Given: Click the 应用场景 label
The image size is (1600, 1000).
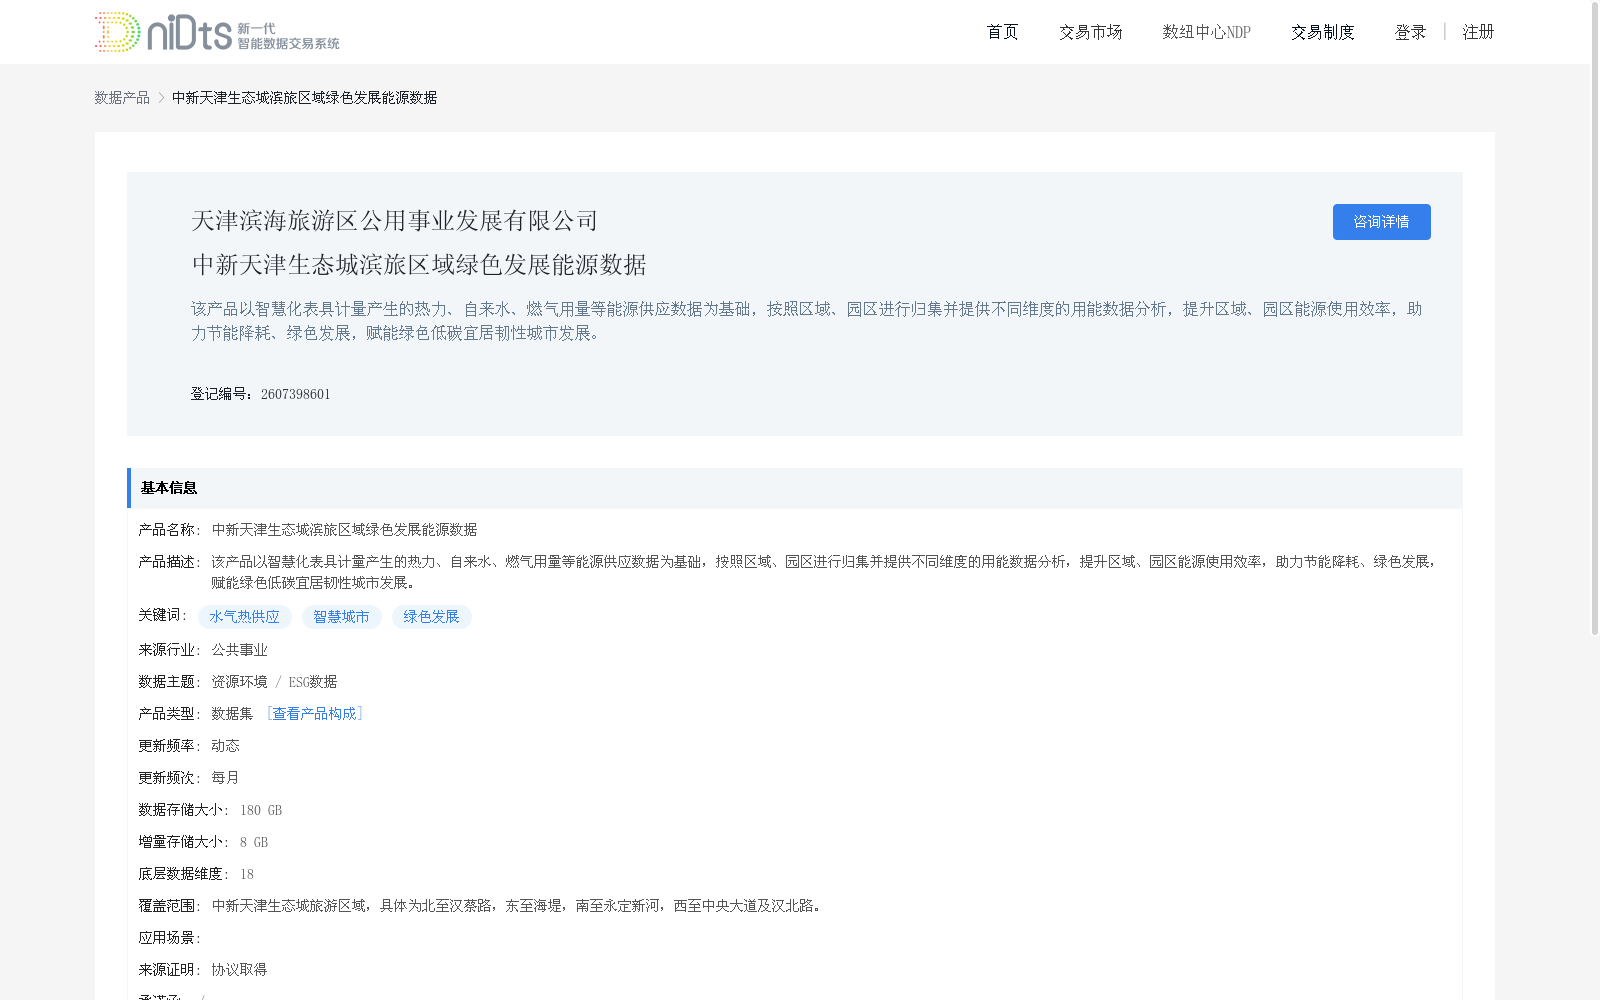Looking at the screenshot, I should pos(169,938).
